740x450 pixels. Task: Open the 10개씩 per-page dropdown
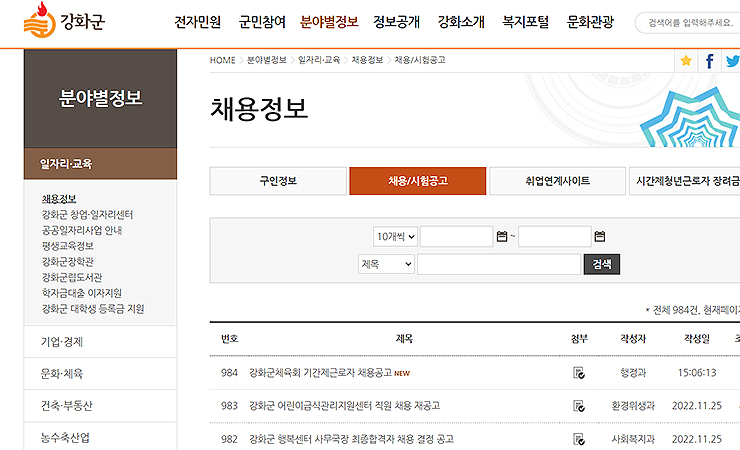click(x=395, y=236)
